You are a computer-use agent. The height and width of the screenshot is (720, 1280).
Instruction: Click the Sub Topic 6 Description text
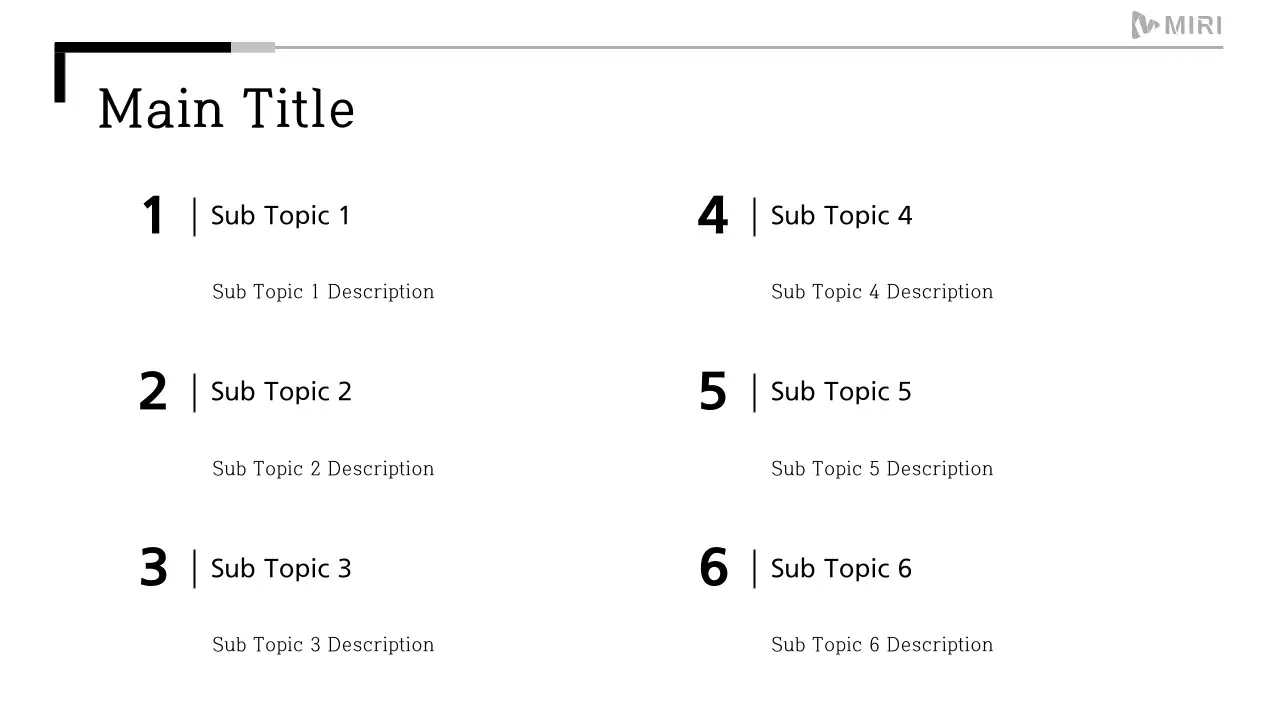[882, 645]
